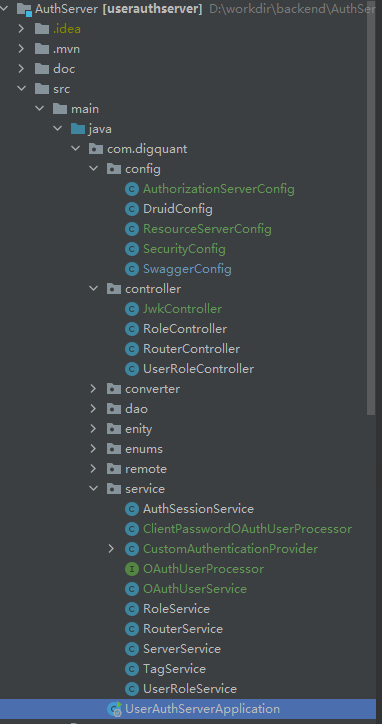Collapse the config package
Screen dimensions: 382x724
tap(93, 169)
